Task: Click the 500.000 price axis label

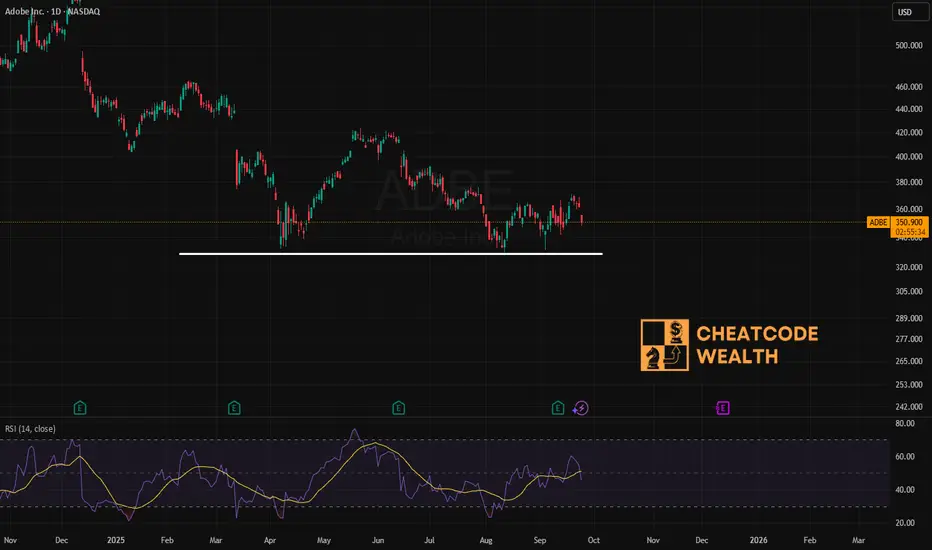Action: pyautogui.click(x=909, y=45)
